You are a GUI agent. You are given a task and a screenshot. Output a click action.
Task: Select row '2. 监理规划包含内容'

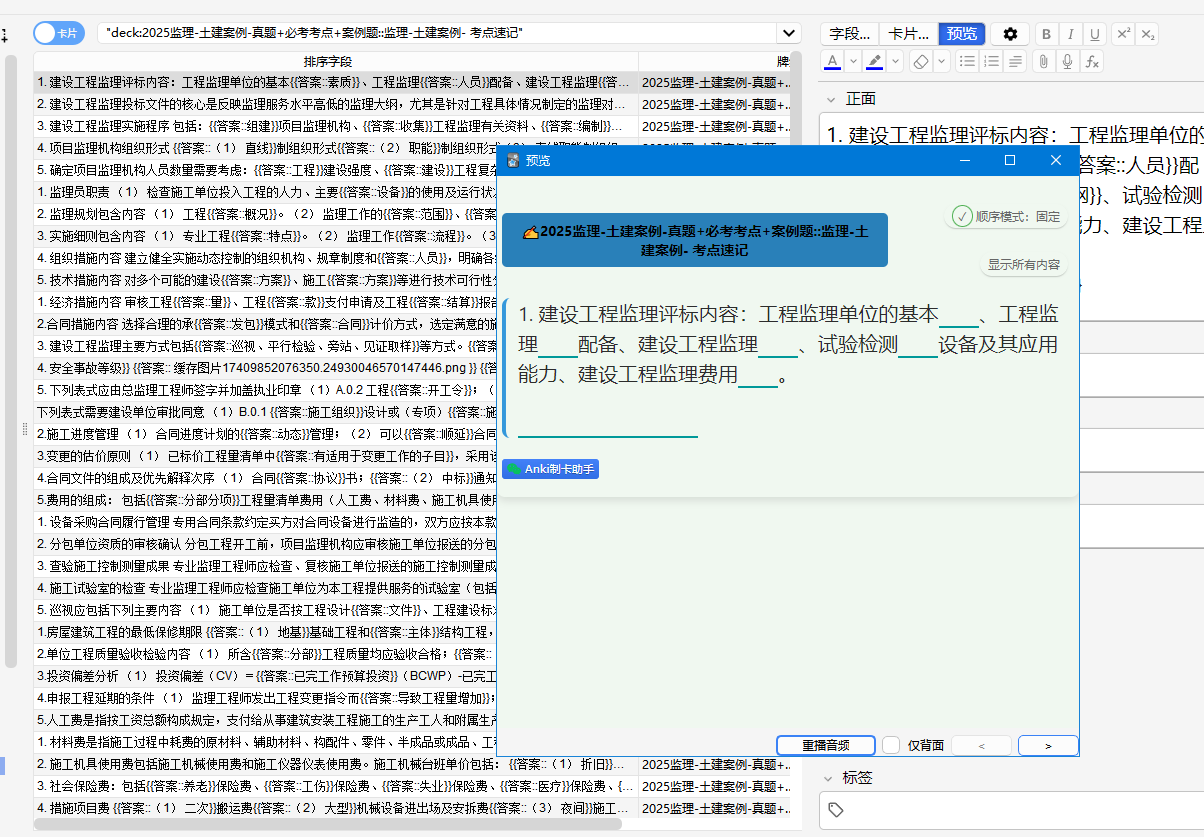(265, 213)
